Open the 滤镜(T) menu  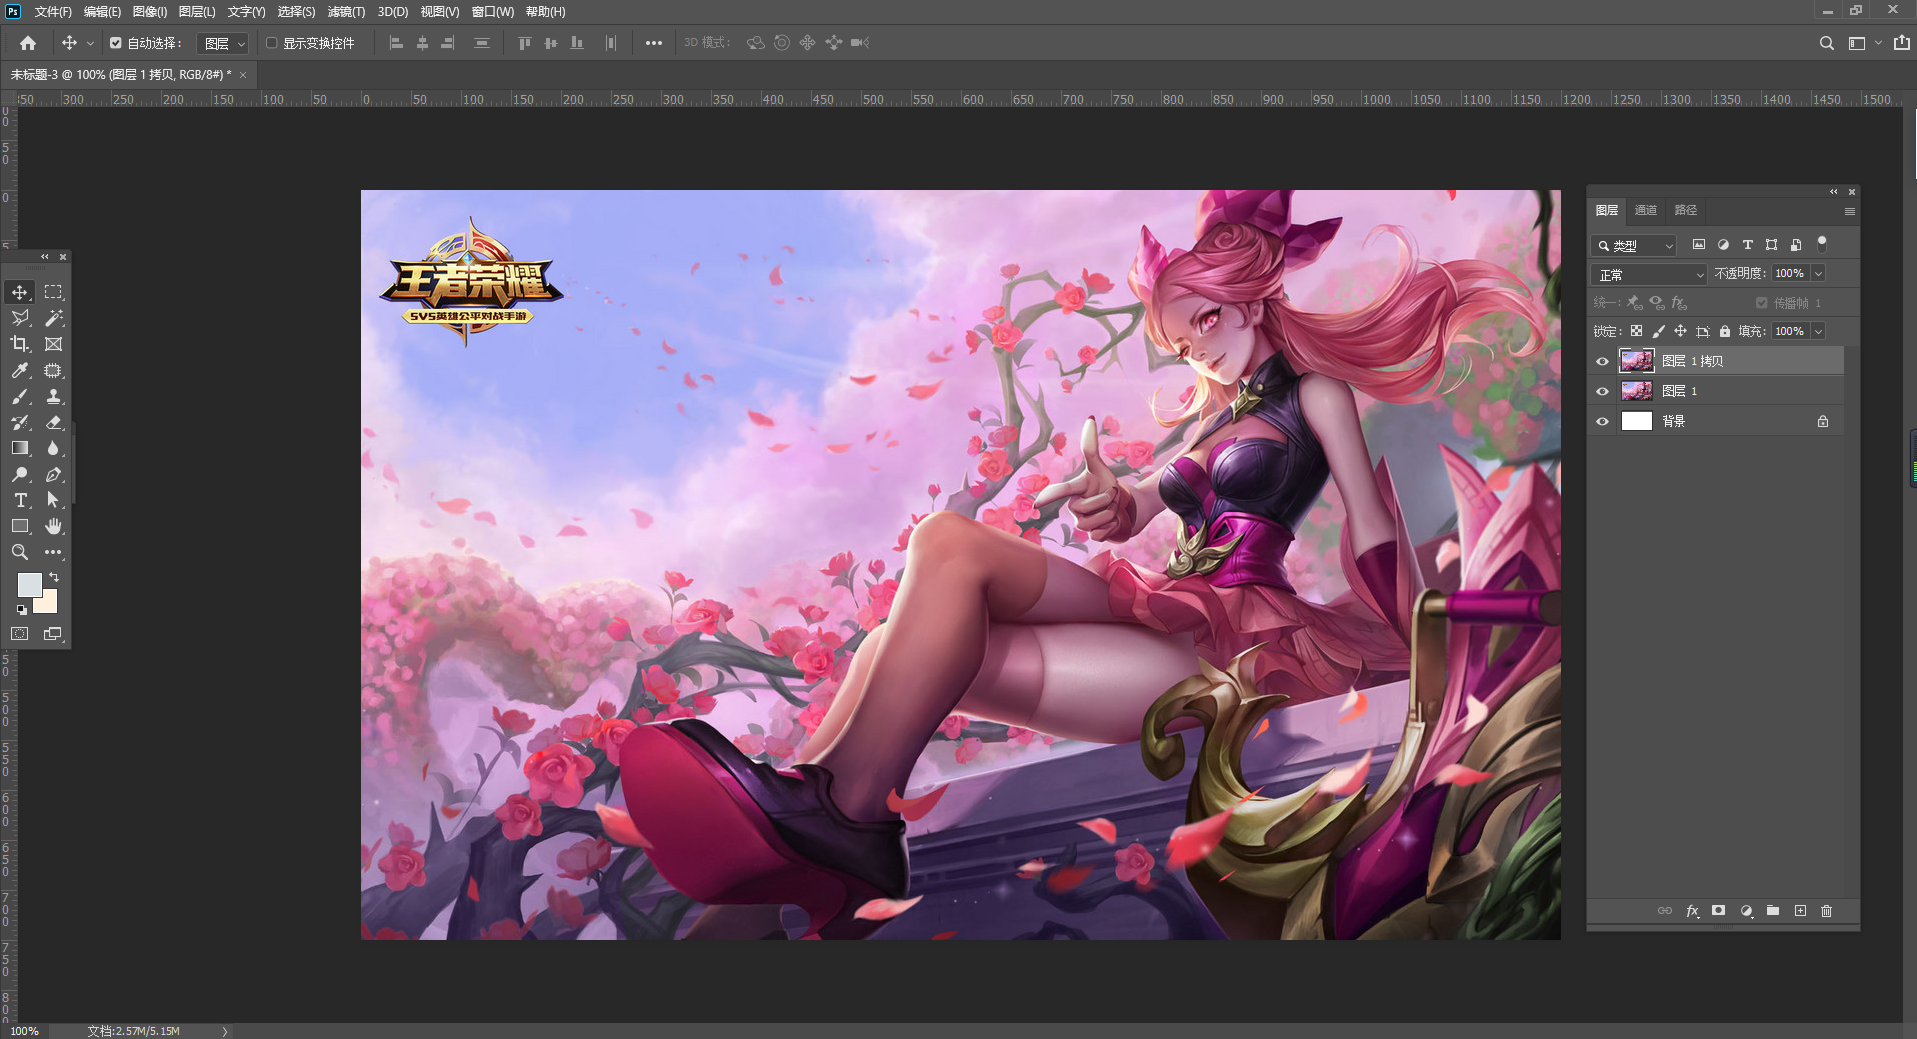click(x=346, y=12)
